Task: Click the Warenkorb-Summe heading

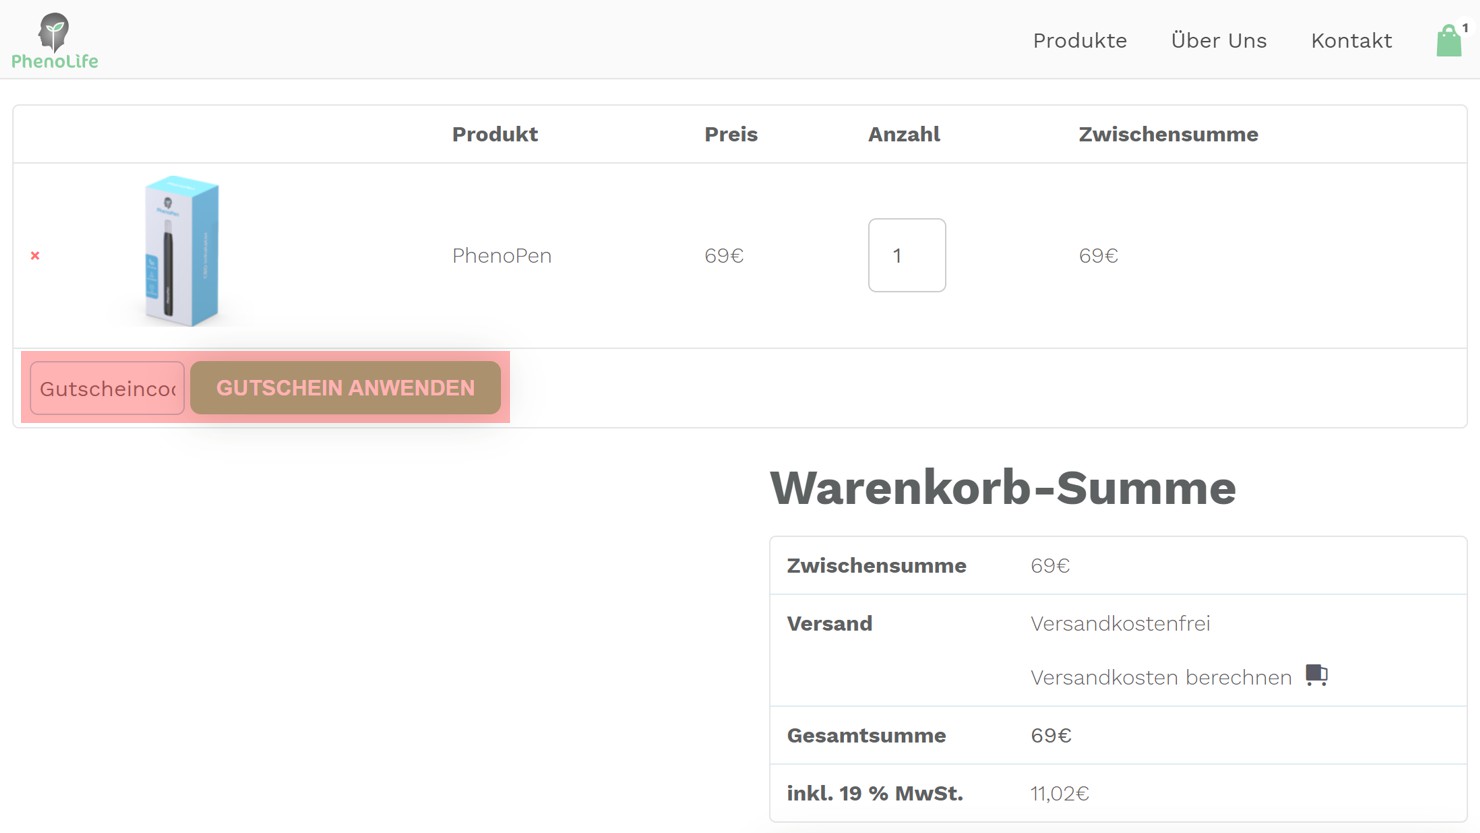Action: (x=1002, y=488)
